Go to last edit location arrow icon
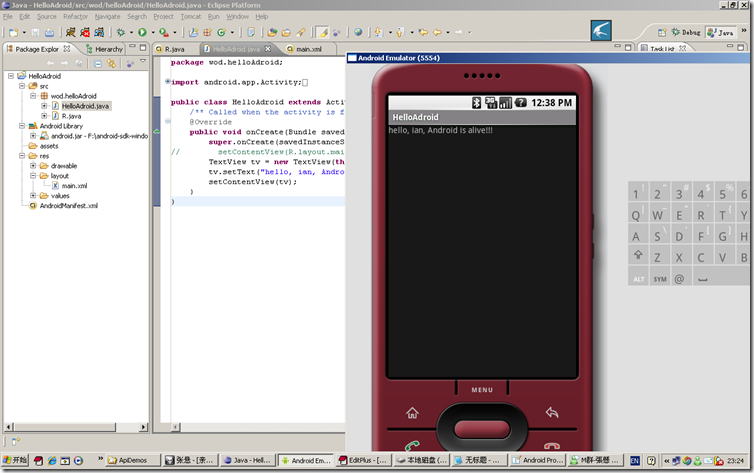 [x=423, y=32]
